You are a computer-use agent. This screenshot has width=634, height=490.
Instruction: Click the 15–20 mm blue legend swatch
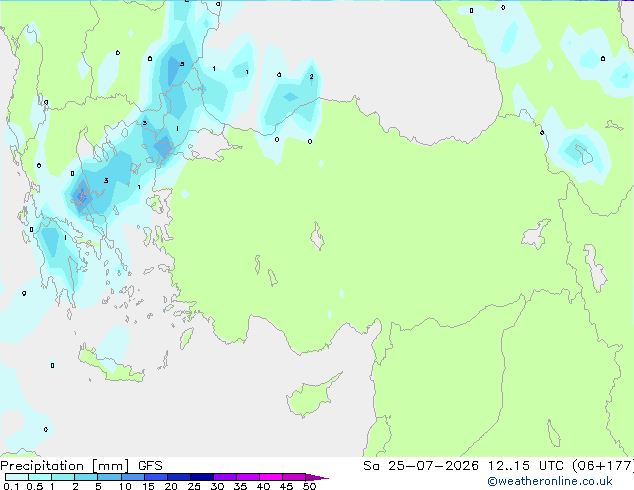pos(156,477)
